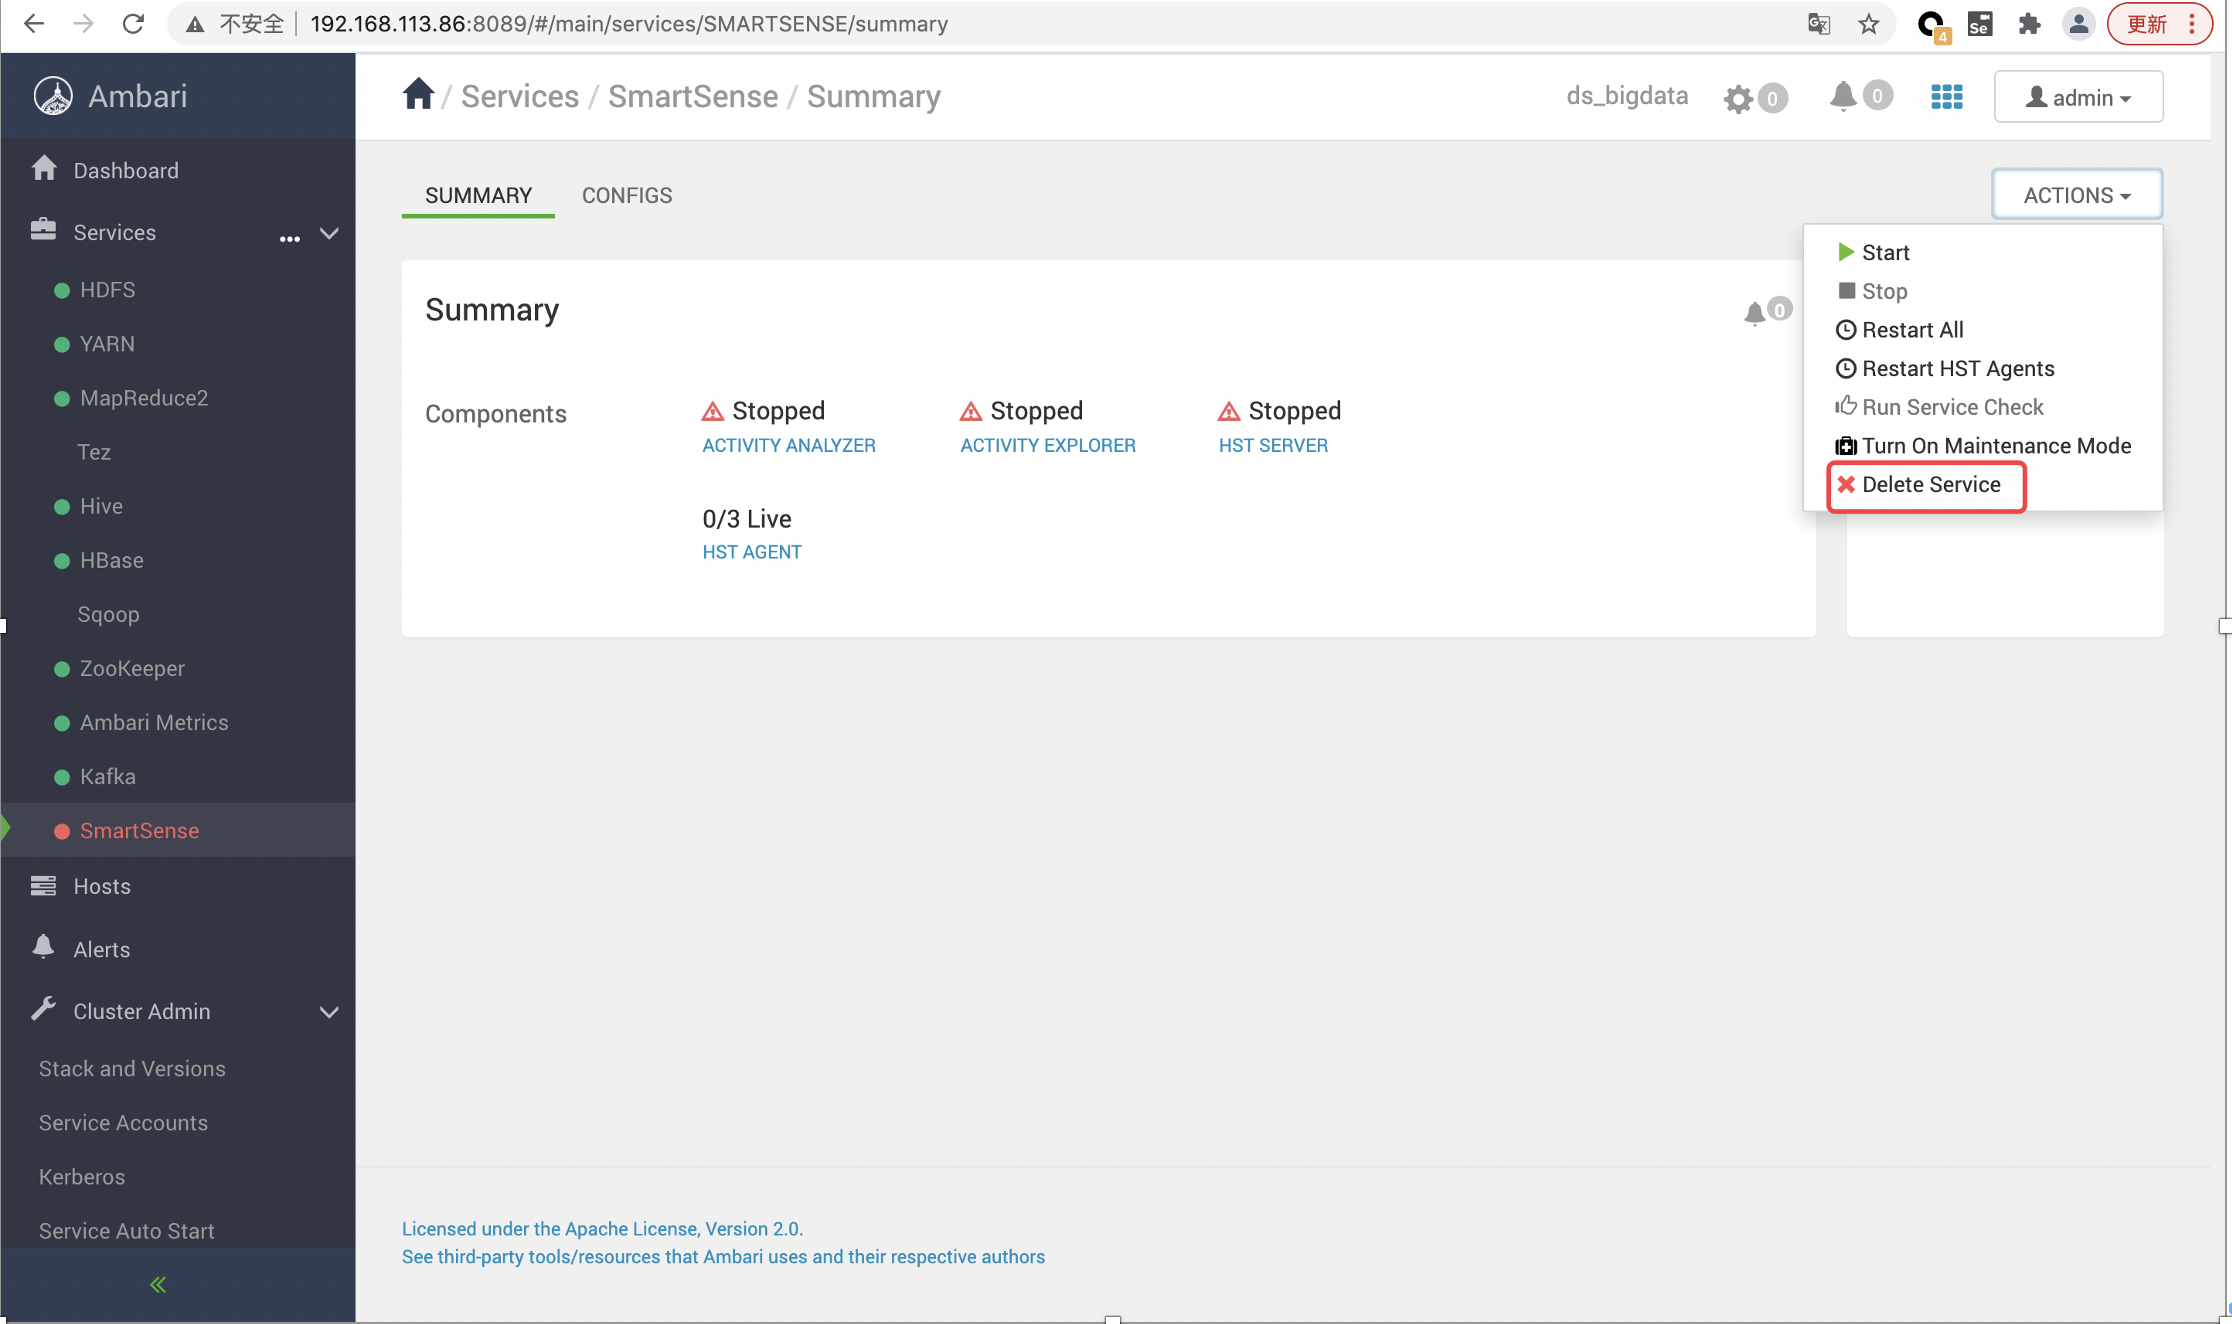Collapse the Services sidebar section

point(329,233)
